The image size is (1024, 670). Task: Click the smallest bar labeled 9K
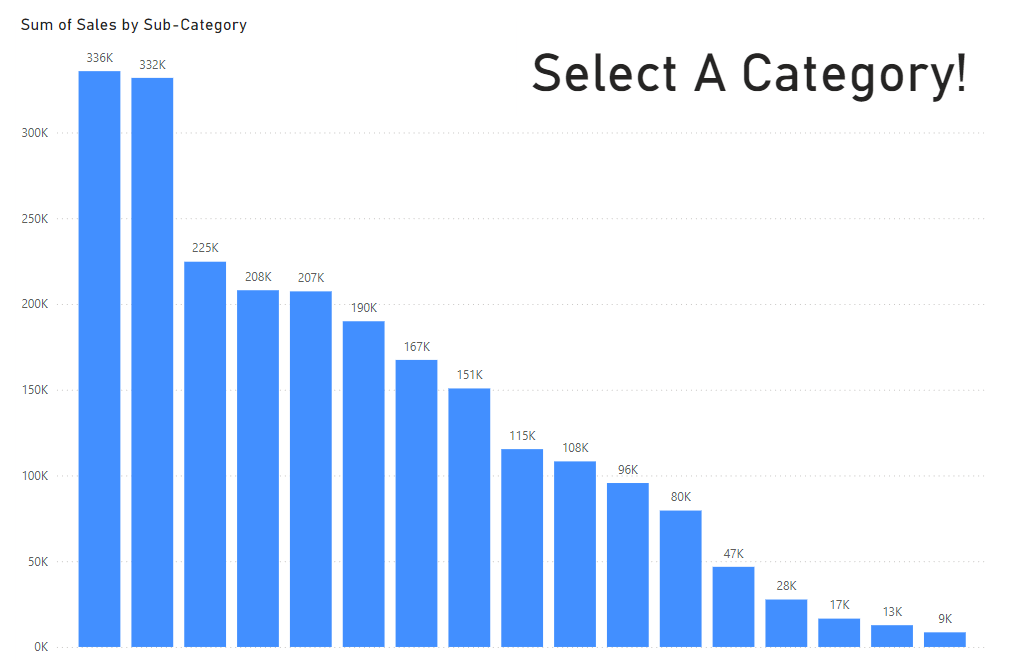click(x=945, y=639)
